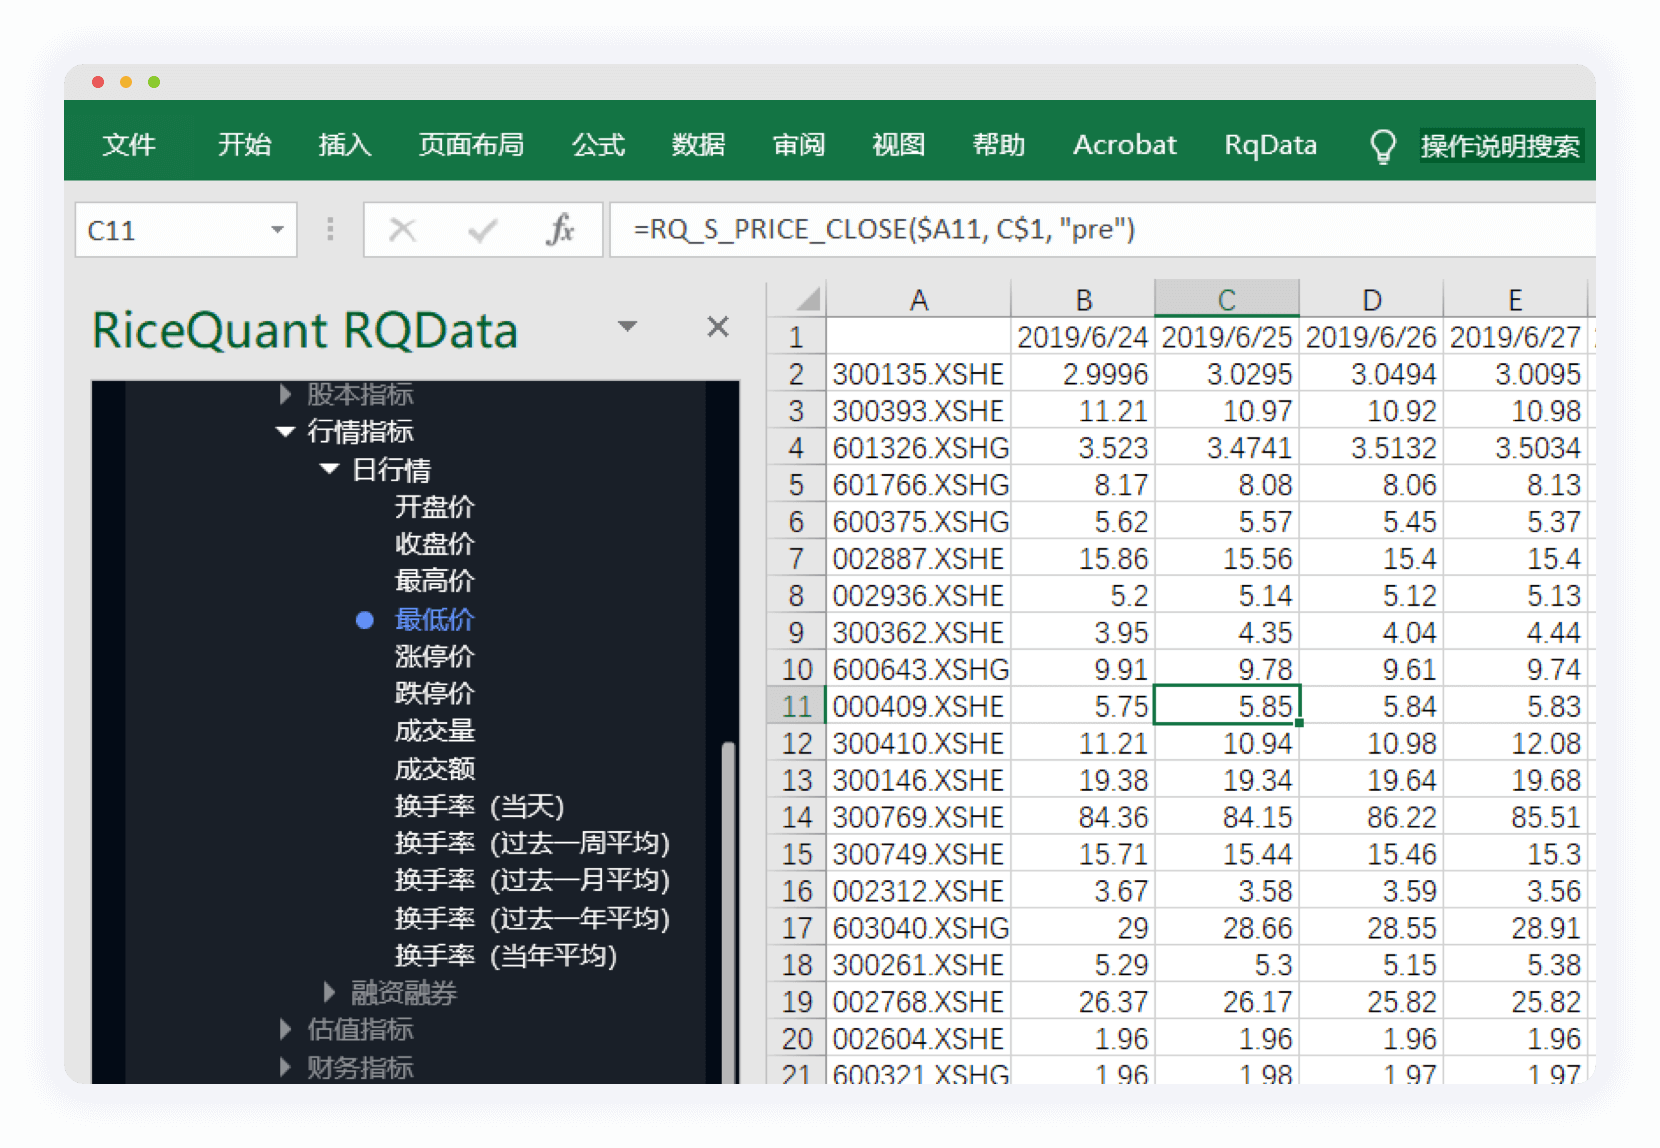
Task: Click the formula bar resize dots handle
Action: click(x=330, y=230)
